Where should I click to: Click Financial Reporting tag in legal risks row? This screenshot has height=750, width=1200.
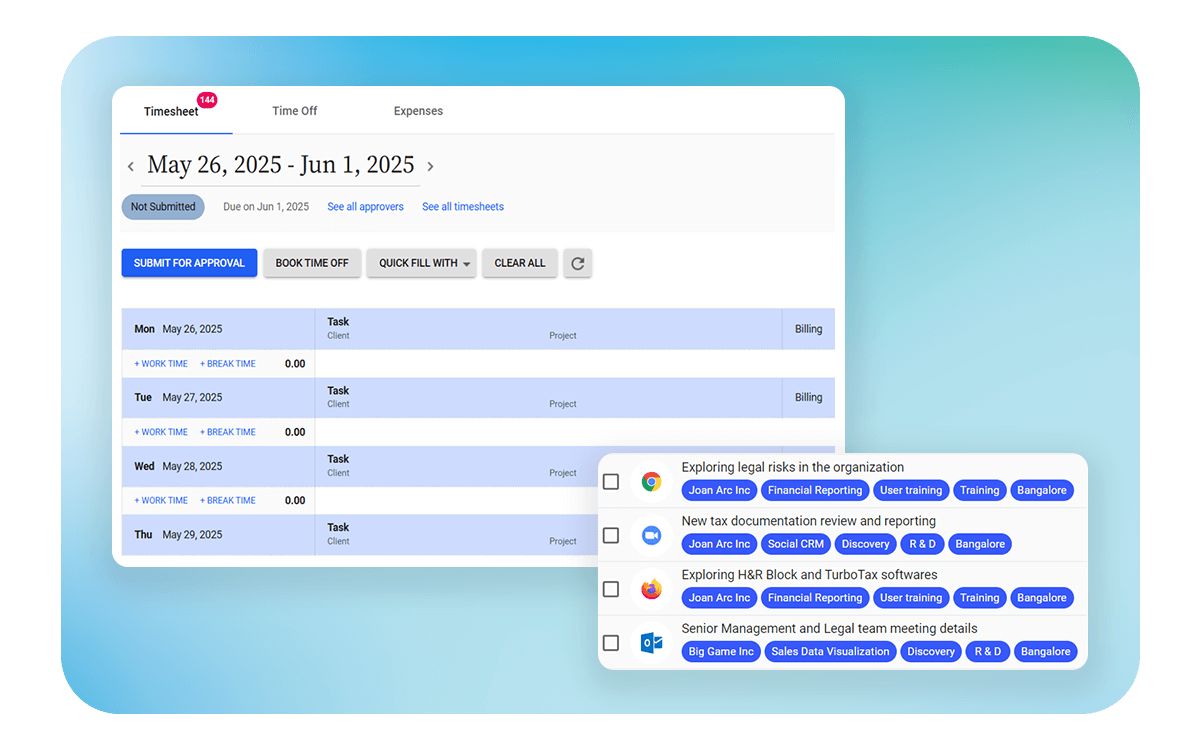coord(815,490)
